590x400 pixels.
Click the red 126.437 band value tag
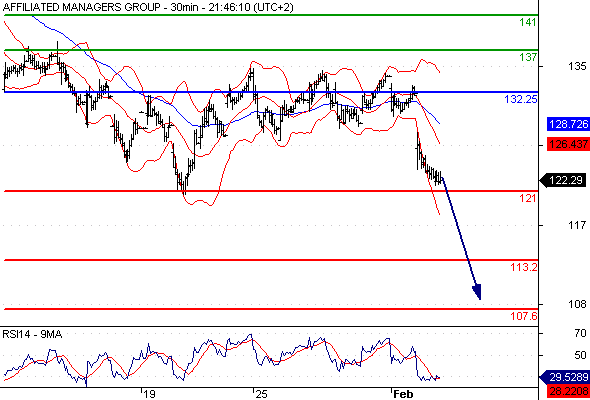click(569, 144)
